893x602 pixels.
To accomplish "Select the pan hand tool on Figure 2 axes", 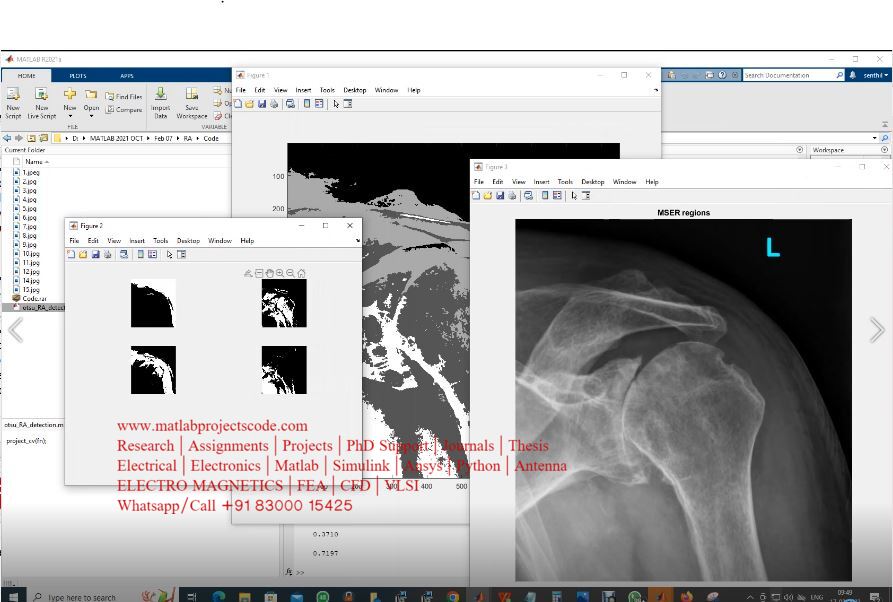I will click(x=269, y=273).
